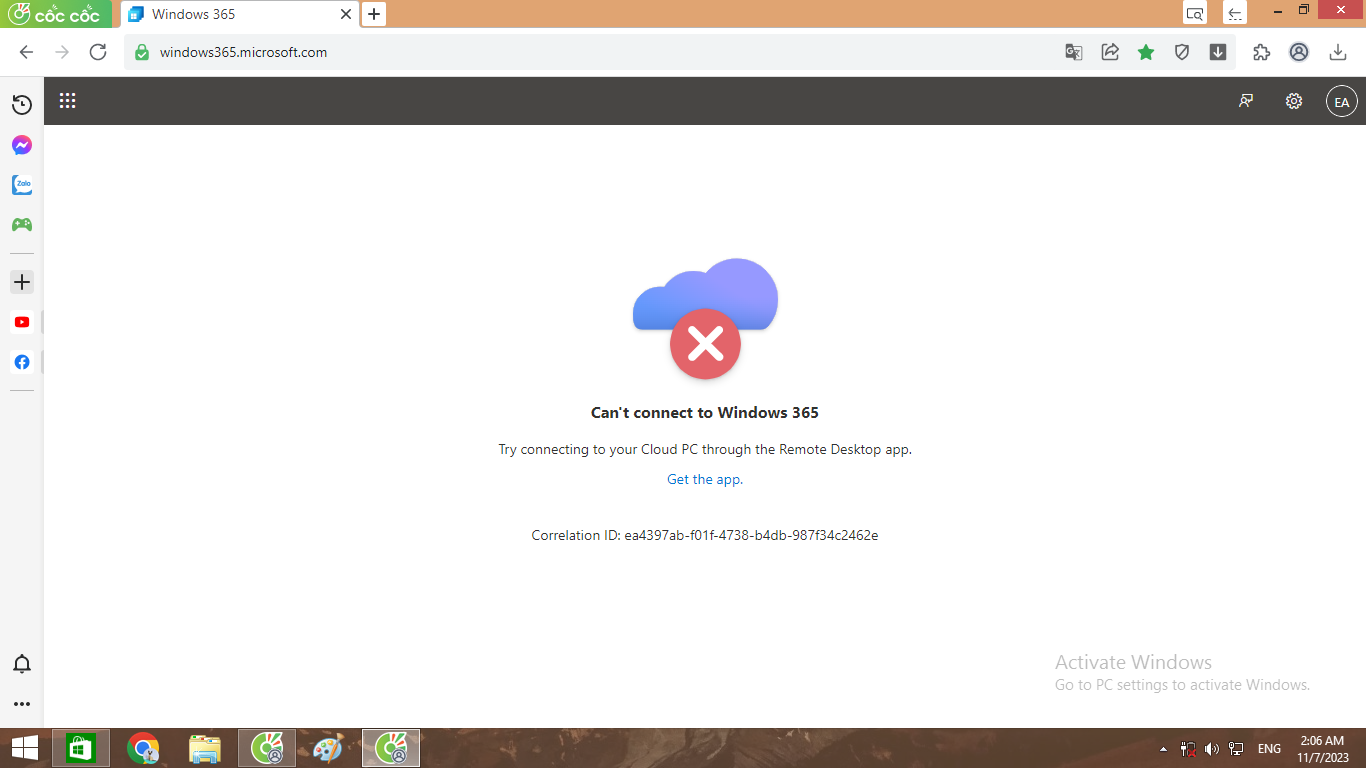View site info via the lock icon
This screenshot has width=1366, height=768.
coord(142,52)
